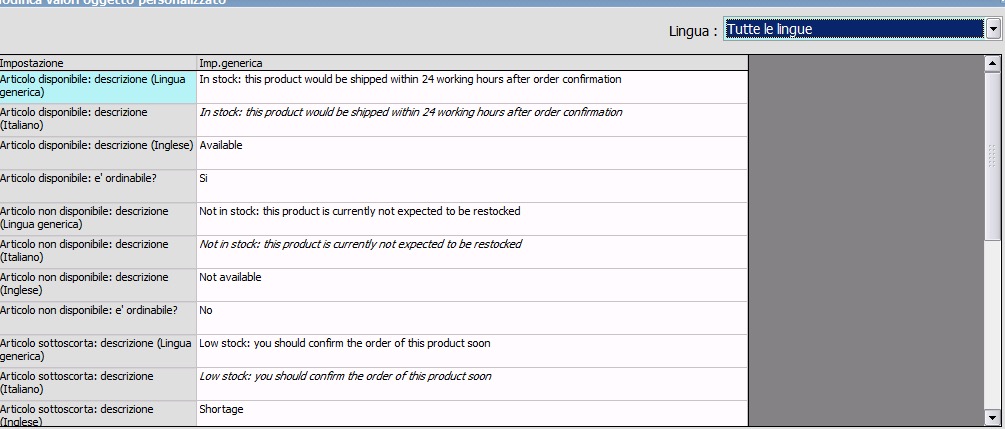Select the 'Impostazione' column header
Screen dimensions: 1005x429
[x=98, y=63]
